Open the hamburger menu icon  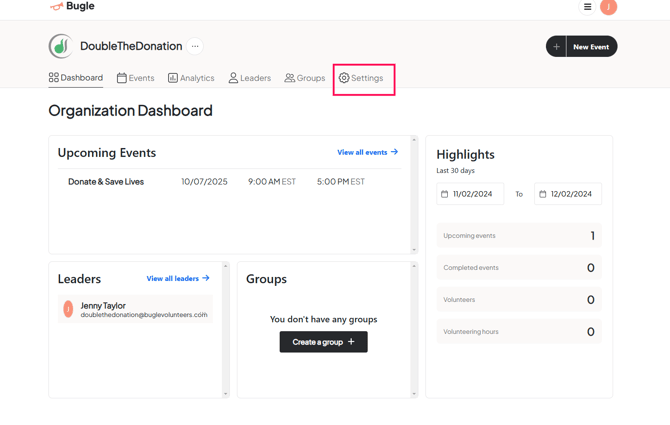[x=587, y=7]
